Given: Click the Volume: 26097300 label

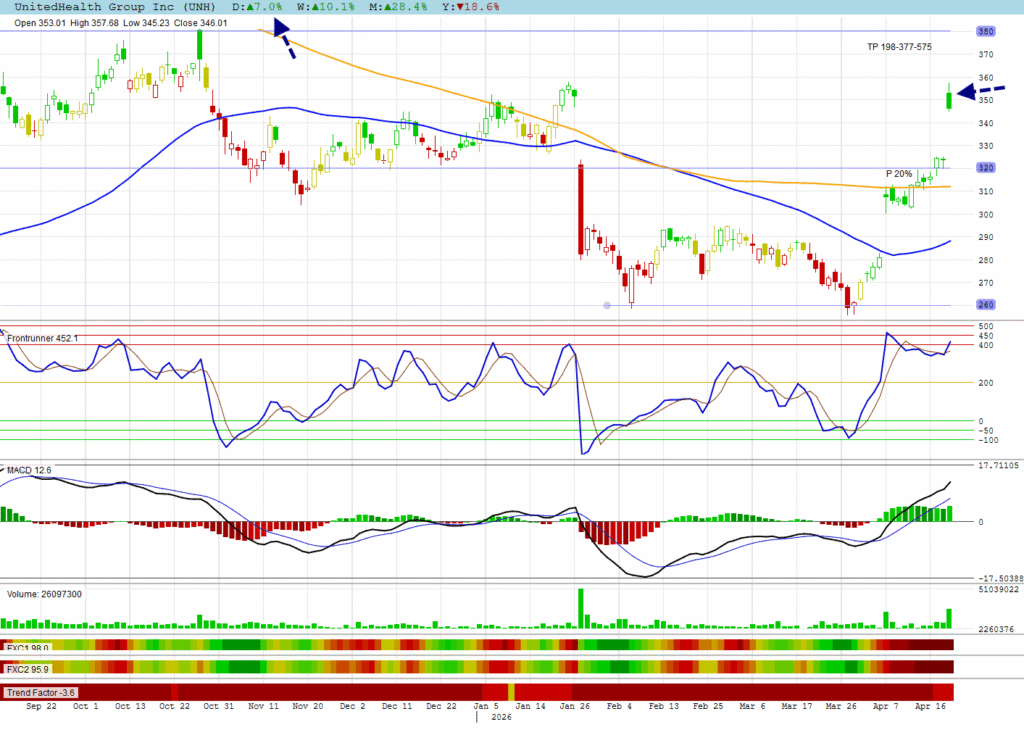Looking at the screenshot, I should 45,593.
